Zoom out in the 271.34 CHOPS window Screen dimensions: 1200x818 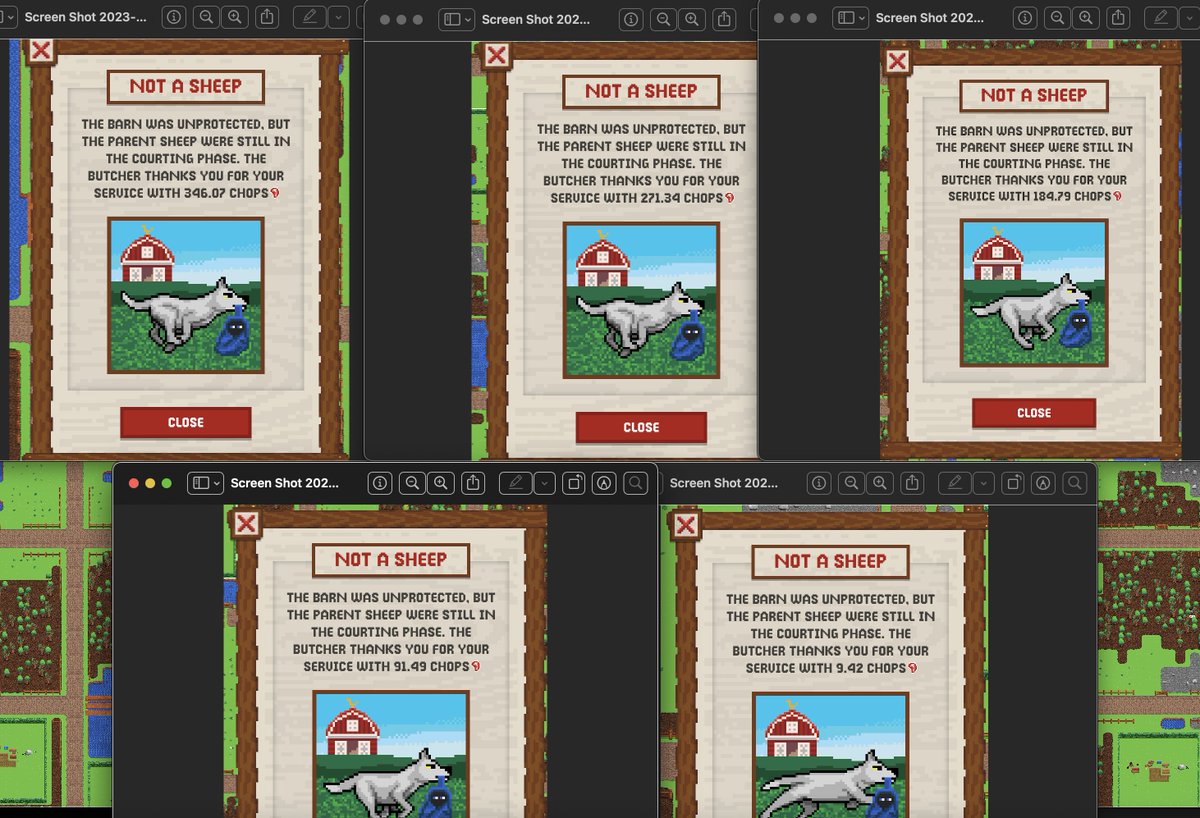663,19
